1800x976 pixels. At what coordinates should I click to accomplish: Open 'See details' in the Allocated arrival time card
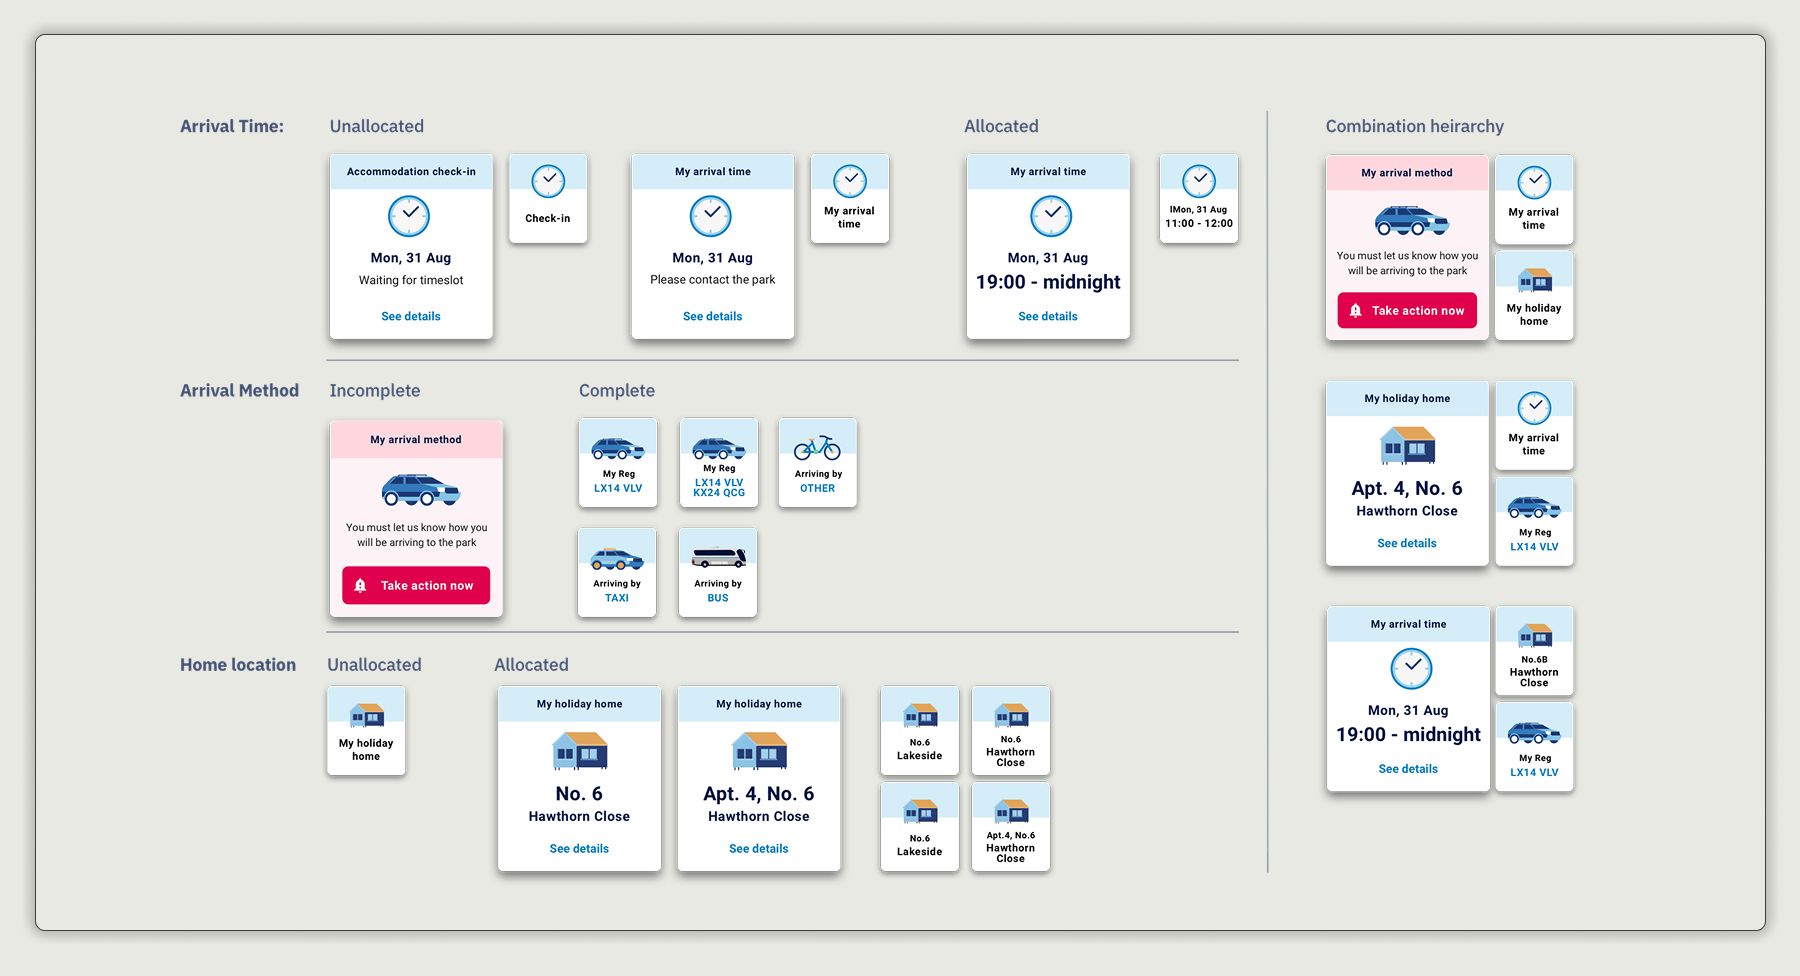[1048, 316]
